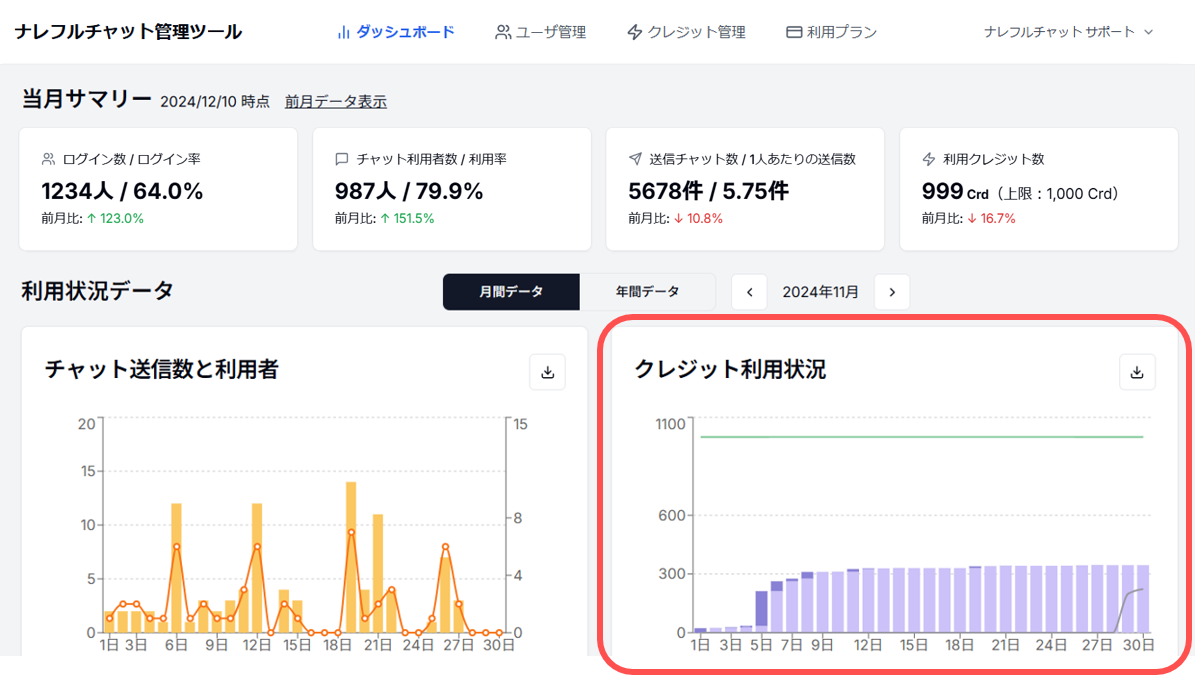The height and width of the screenshot is (676, 1195).
Task: Click the credit management lightning icon
Action: (x=634, y=32)
